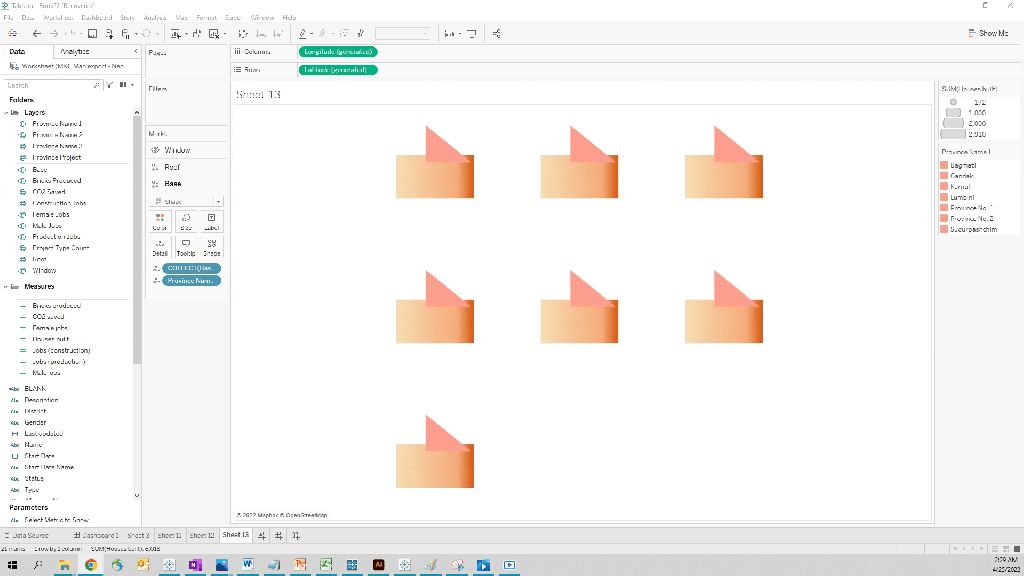This screenshot has width=1024, height=576.
Task: Click the Undo back arrow in toolbar
Action: [x=36, y=33]
